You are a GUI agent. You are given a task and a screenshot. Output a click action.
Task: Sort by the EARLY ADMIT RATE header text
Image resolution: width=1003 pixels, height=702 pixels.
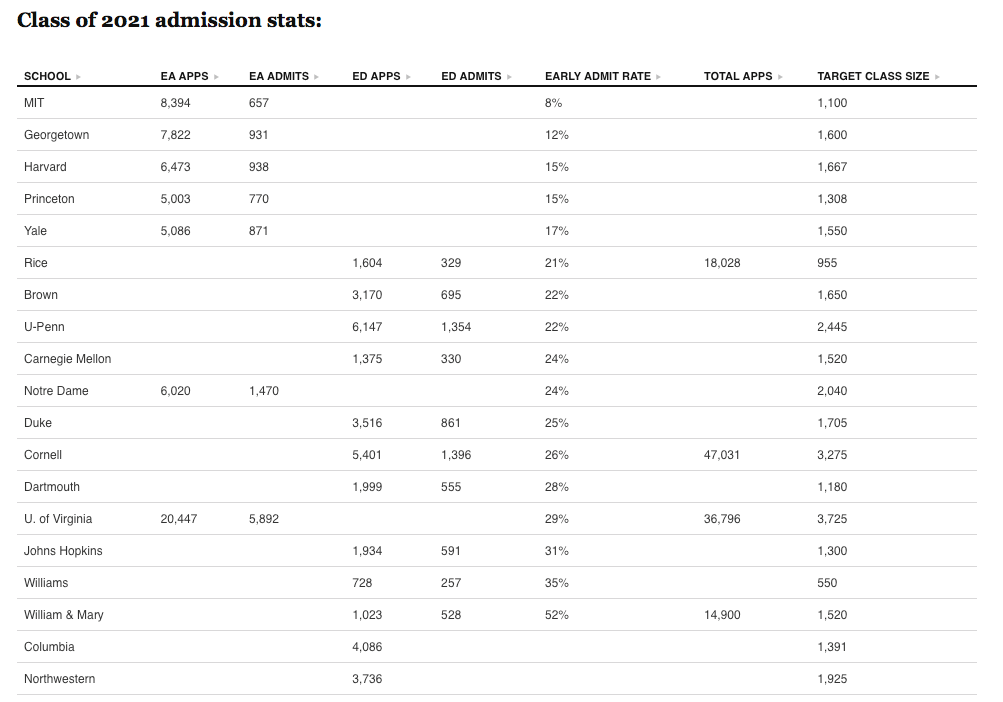[597, 76]
